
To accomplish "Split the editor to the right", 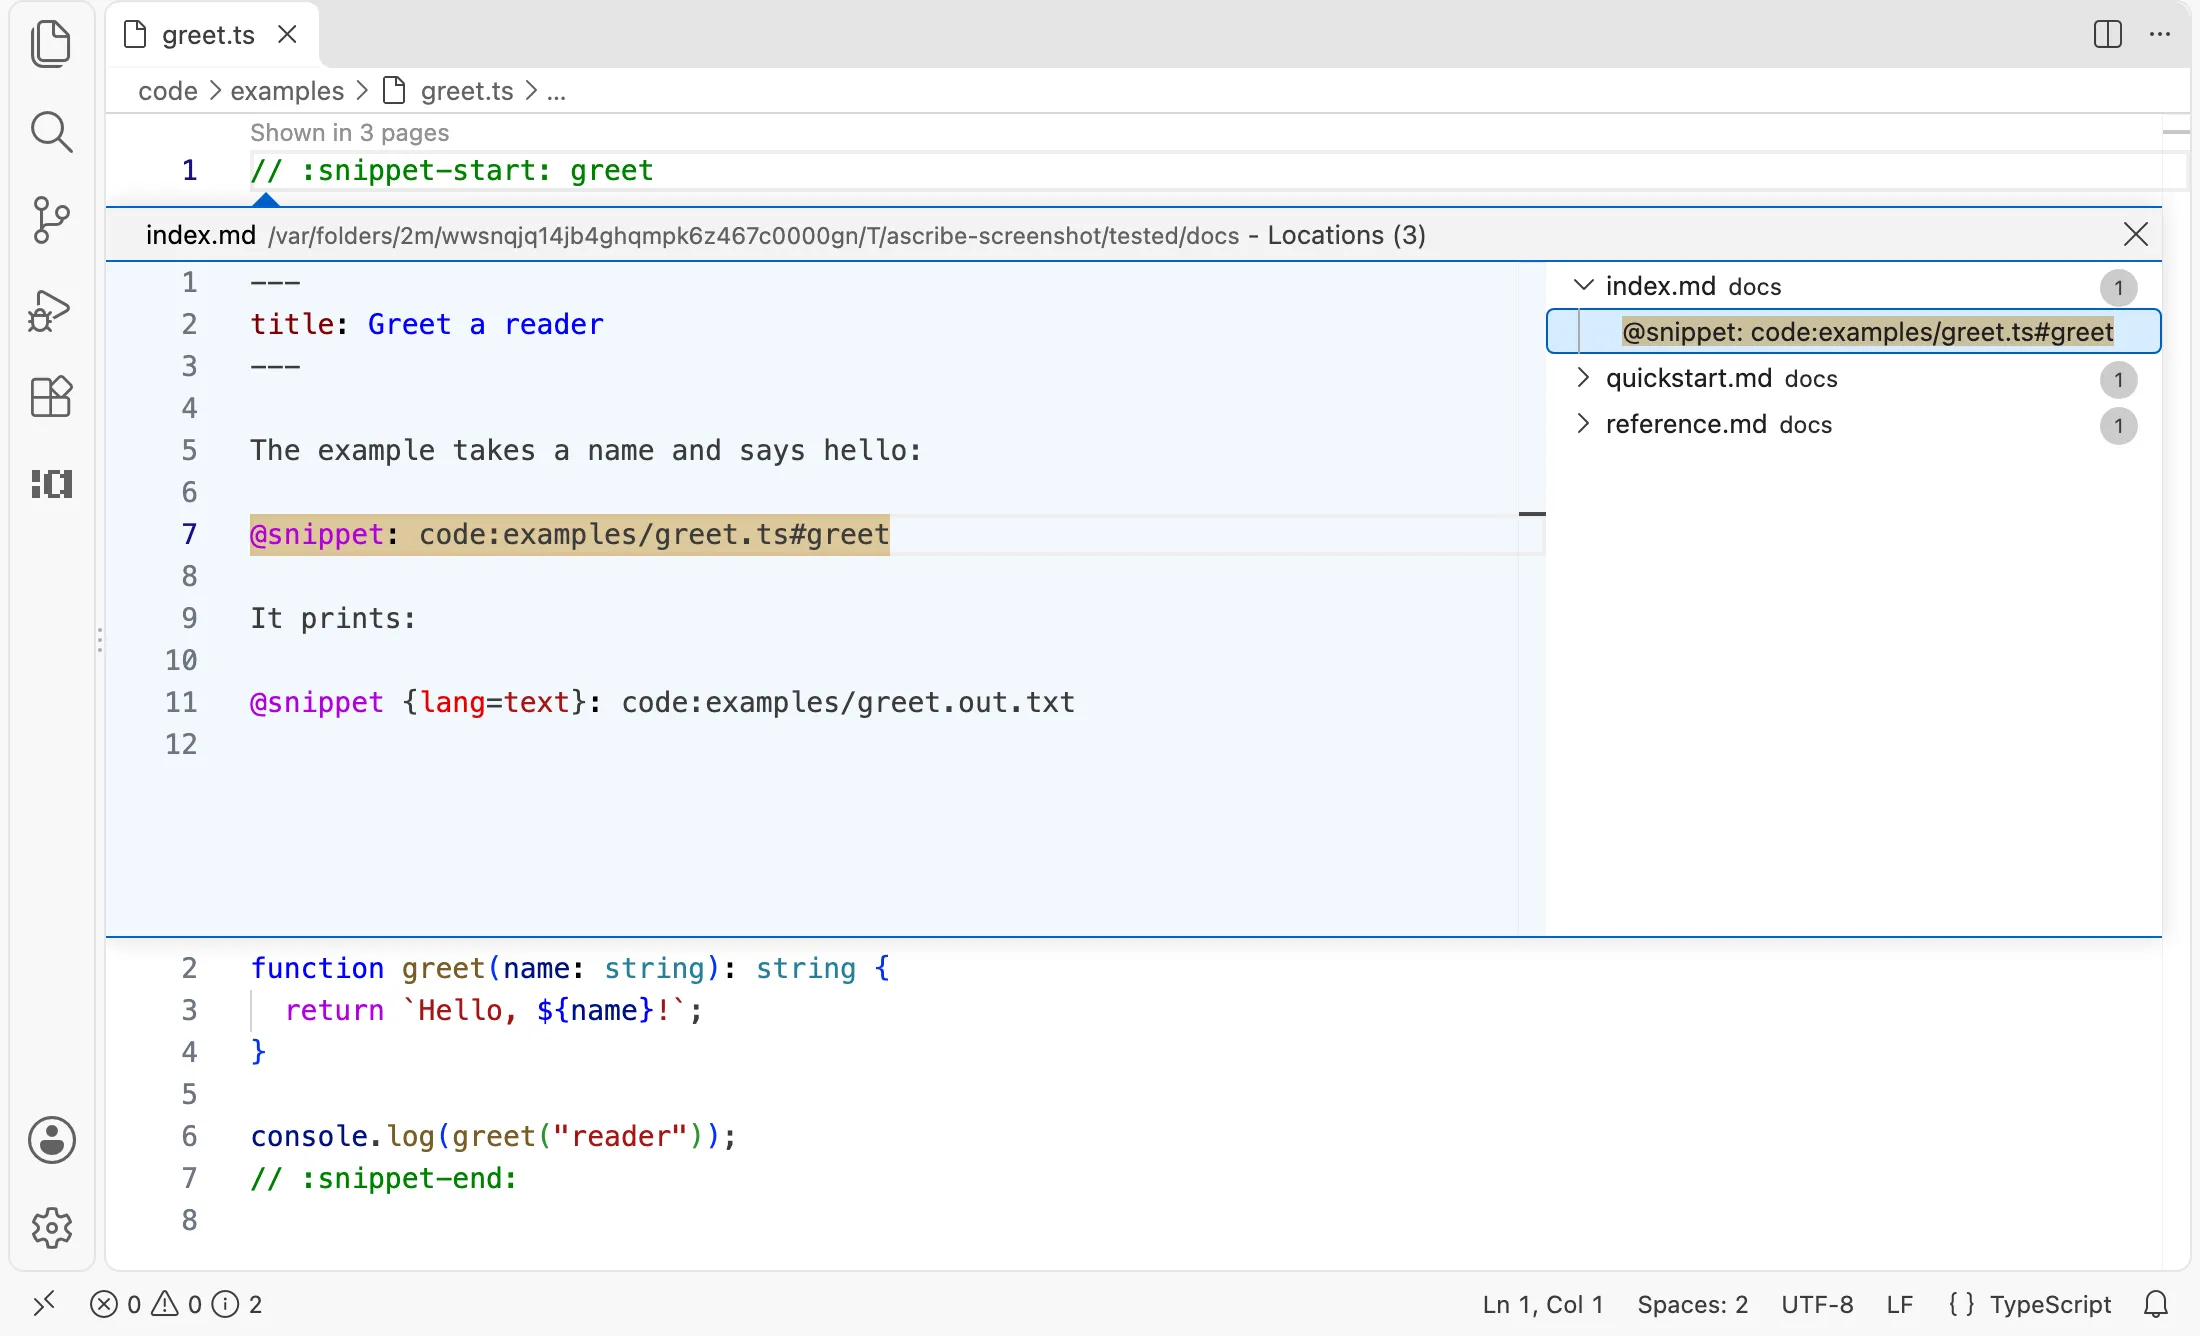I will (2107, 34).
